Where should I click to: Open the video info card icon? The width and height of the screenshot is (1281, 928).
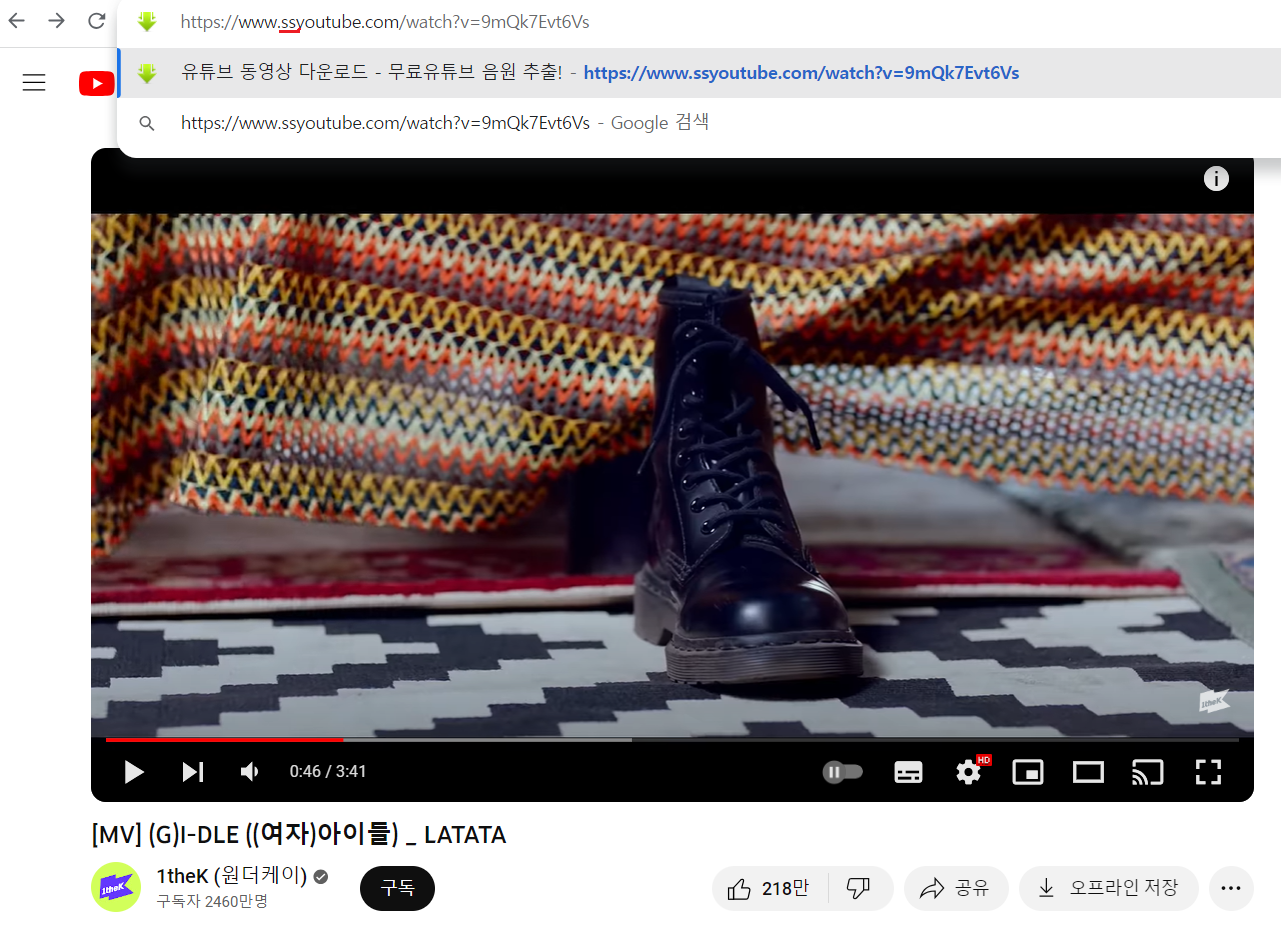pos(1216,179)
